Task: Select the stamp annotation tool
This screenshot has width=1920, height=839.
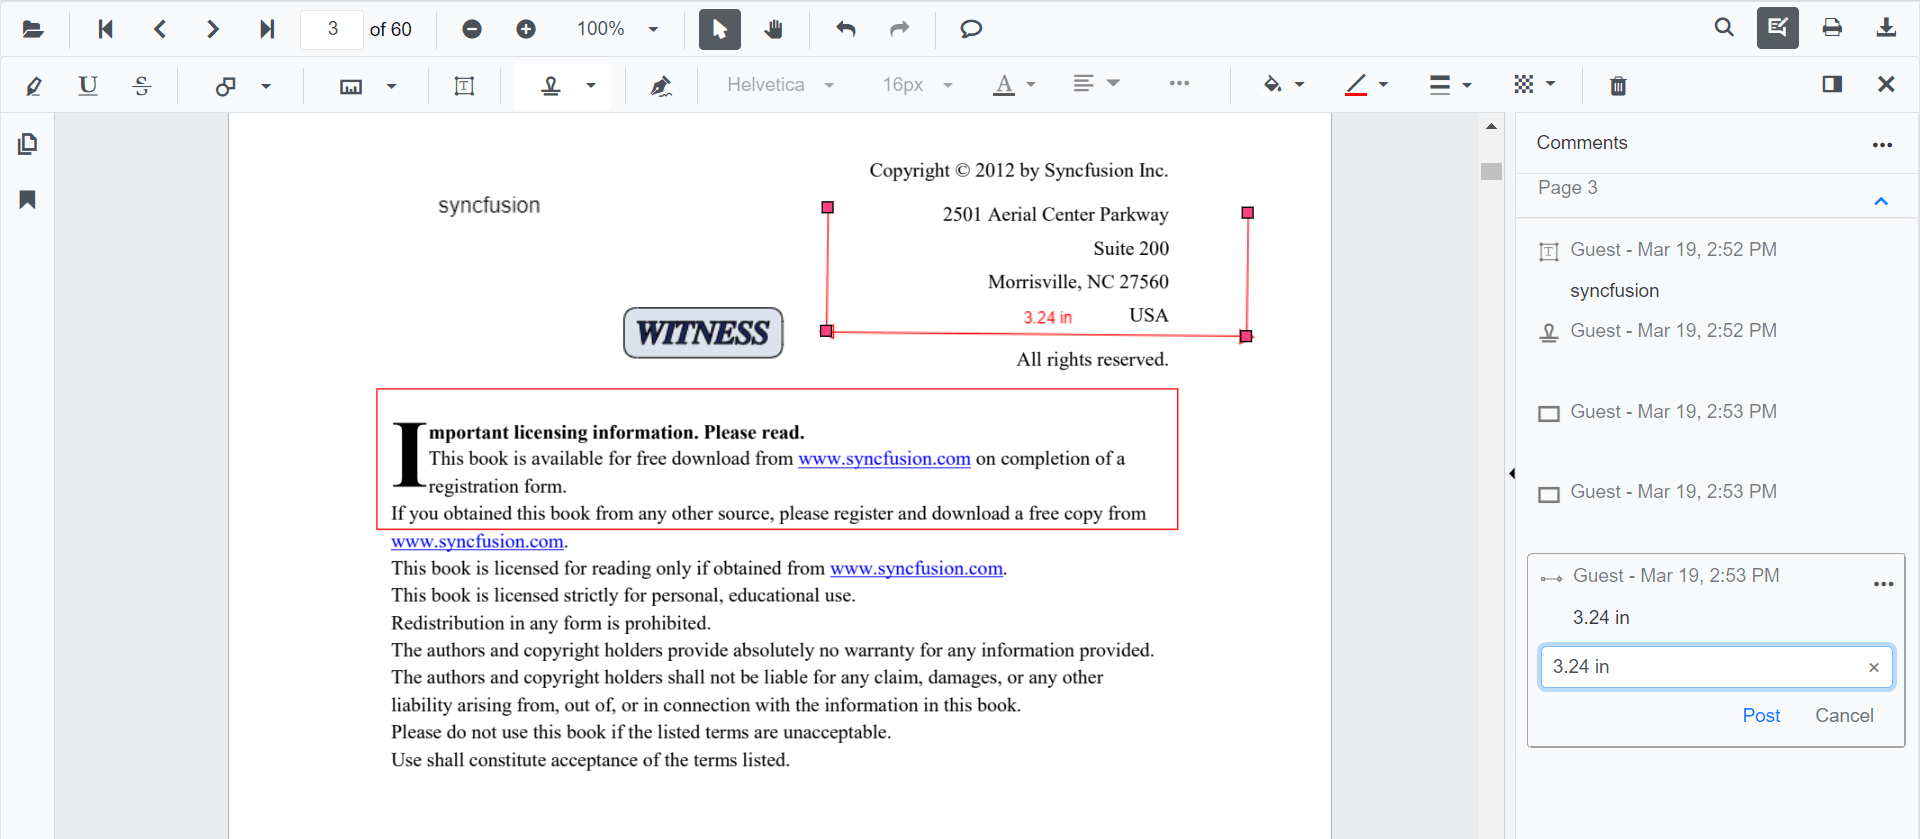Action: 551,86
